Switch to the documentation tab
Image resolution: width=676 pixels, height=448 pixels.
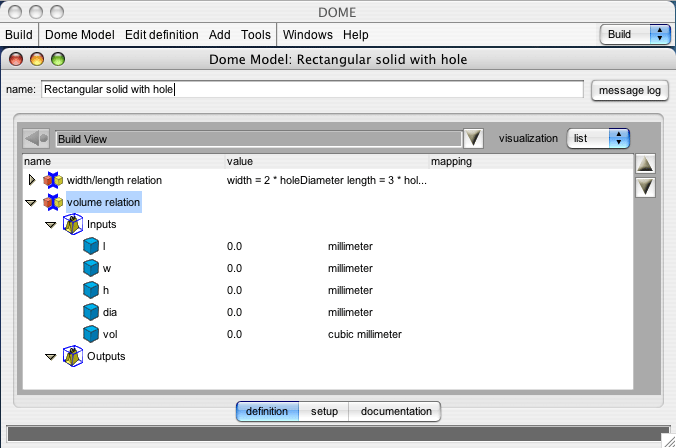pos(396,411)
